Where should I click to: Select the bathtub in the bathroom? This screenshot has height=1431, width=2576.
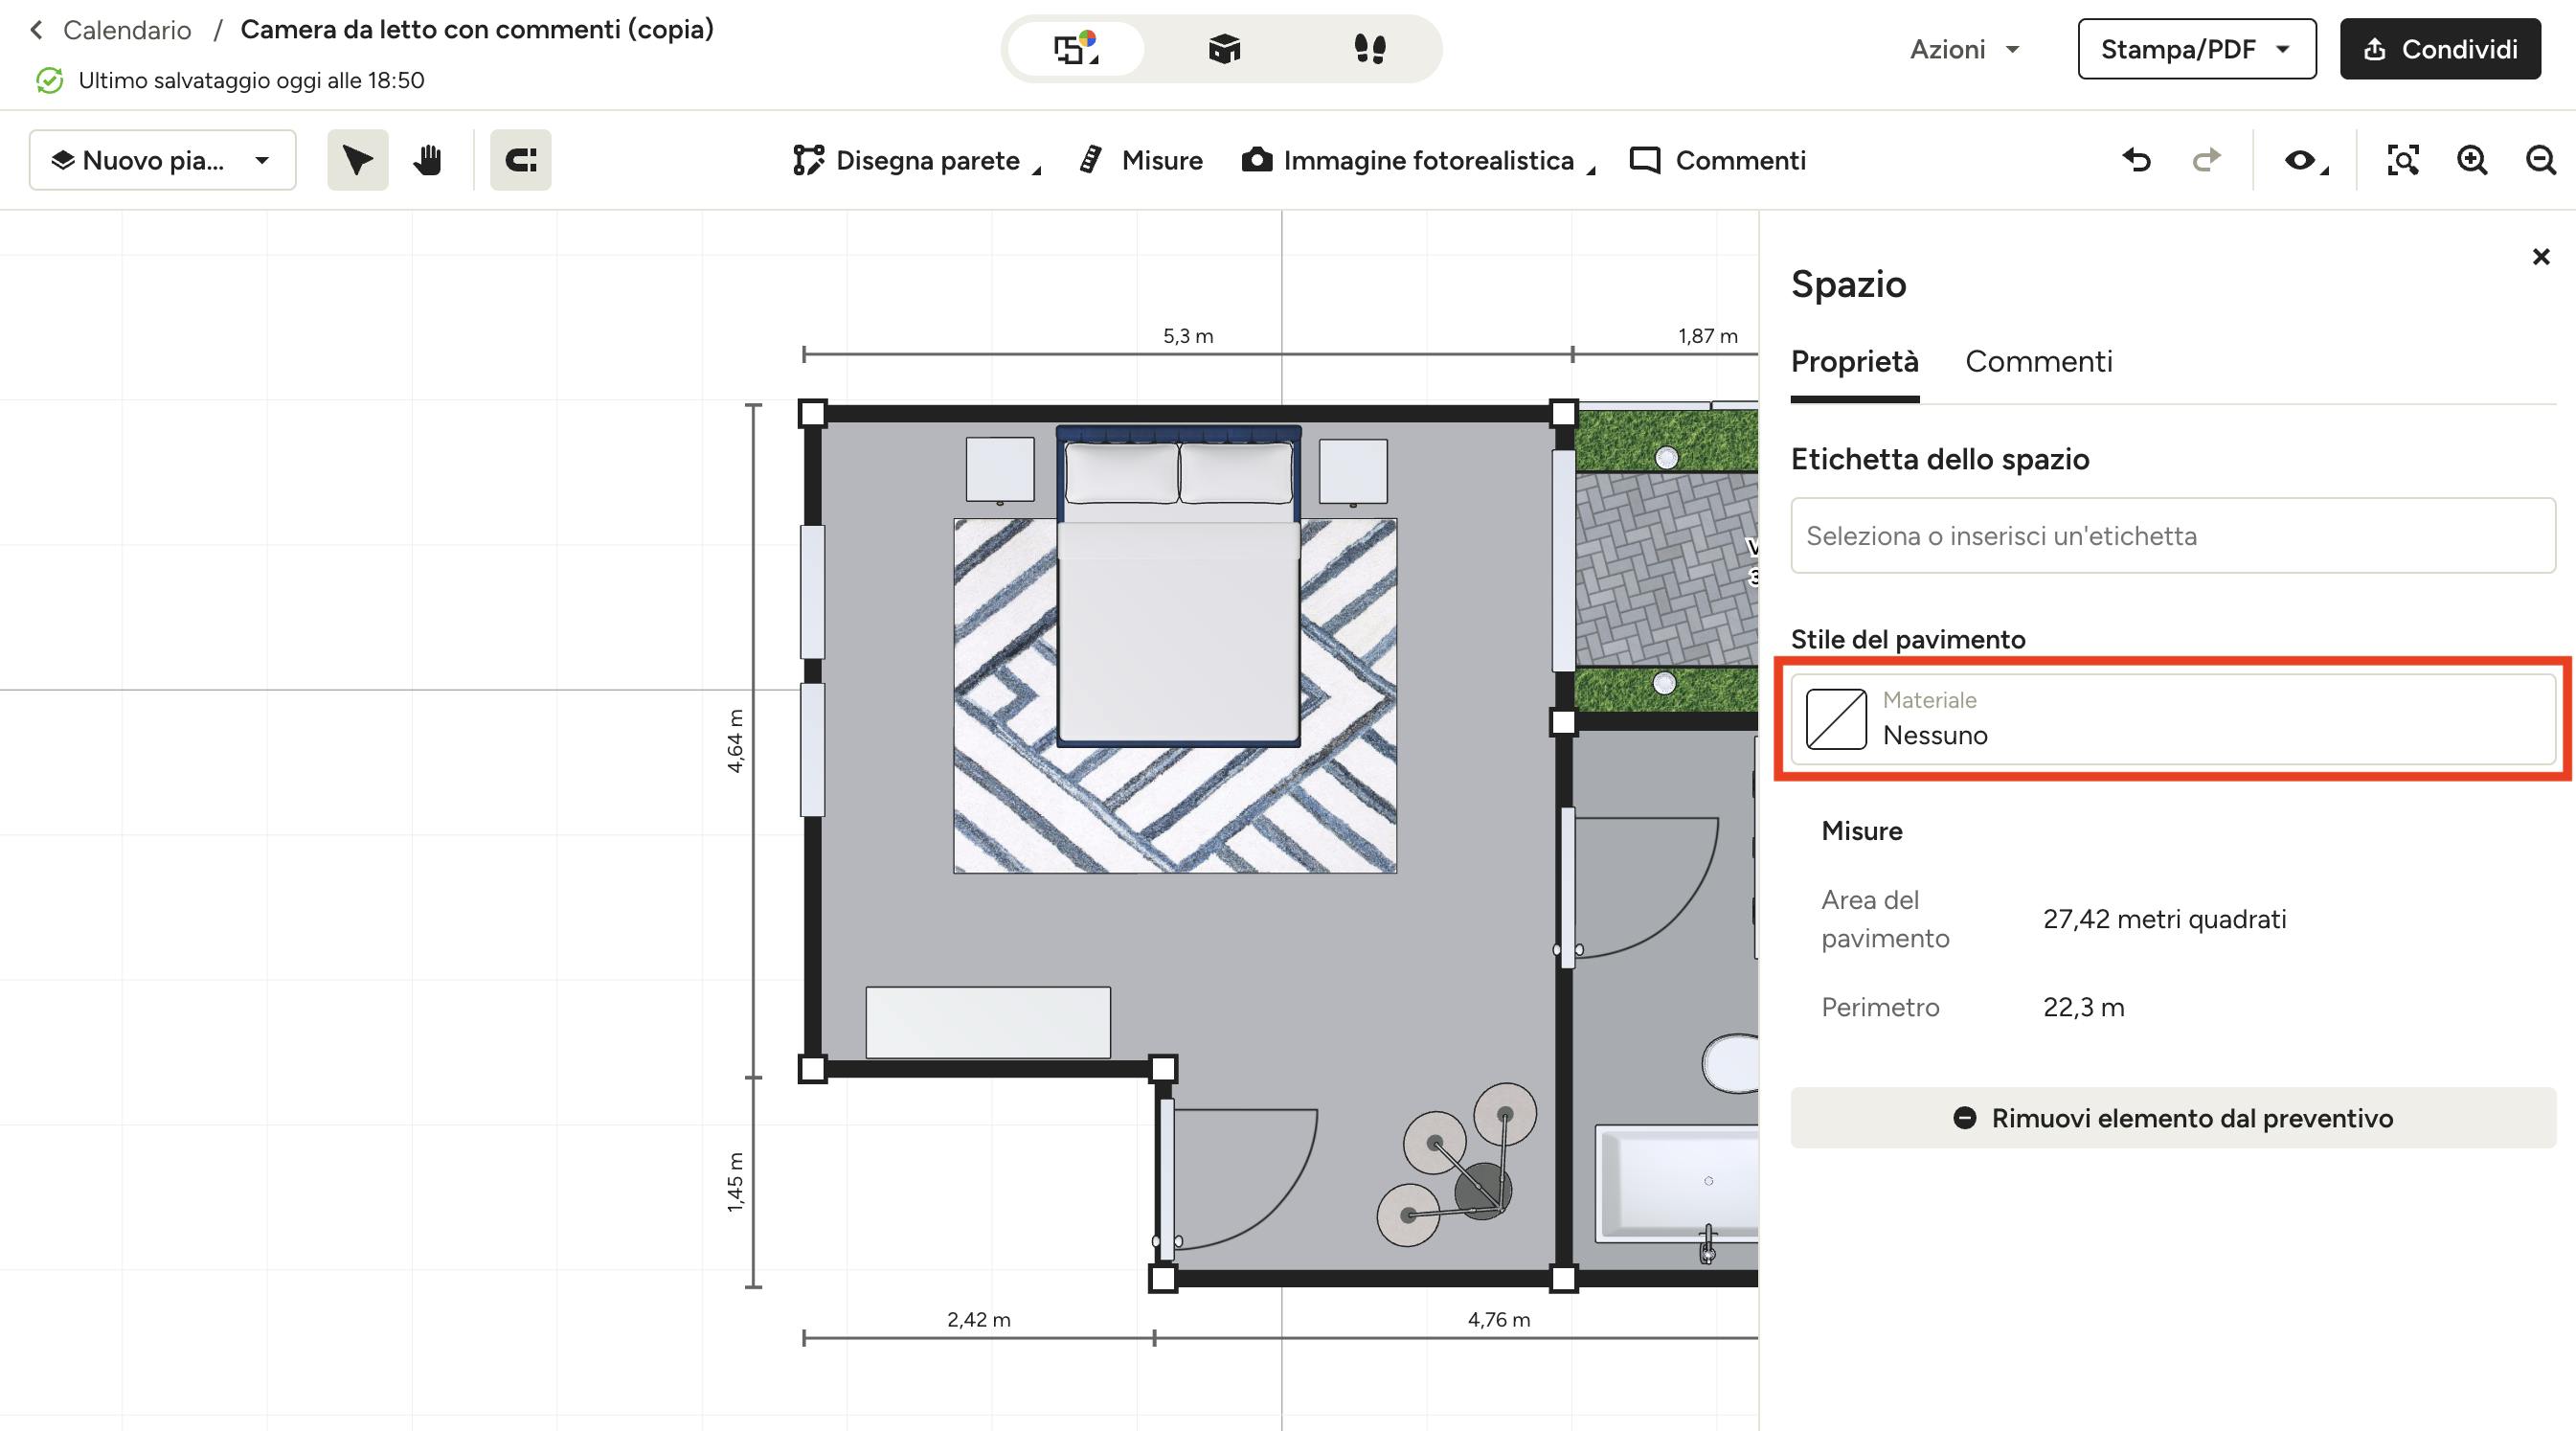pos(1677,1184)
